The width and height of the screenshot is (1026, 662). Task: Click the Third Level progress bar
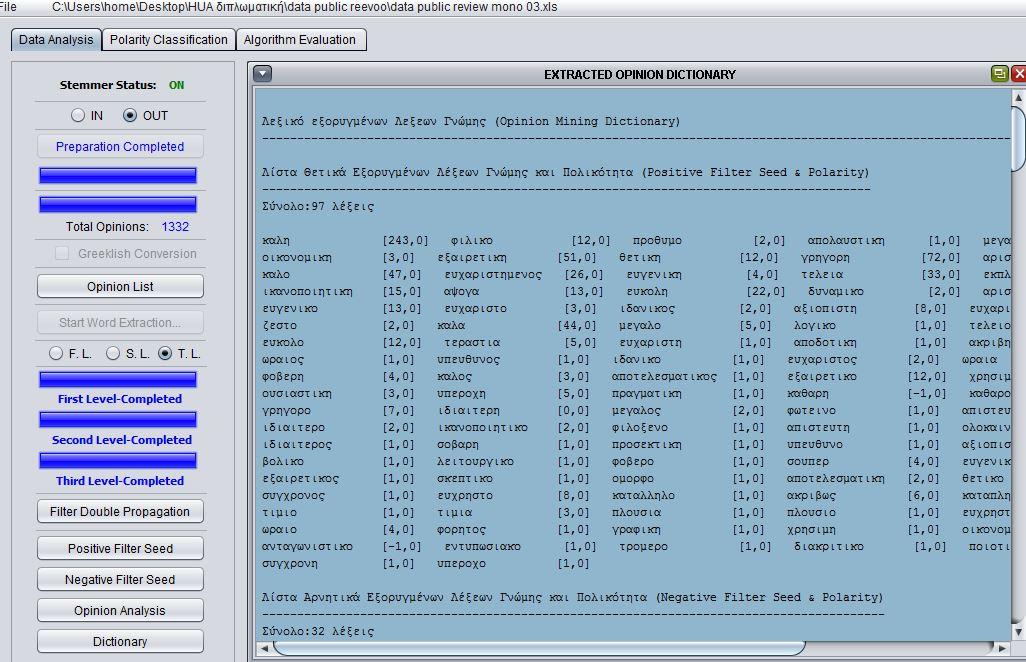coord(118,461)
